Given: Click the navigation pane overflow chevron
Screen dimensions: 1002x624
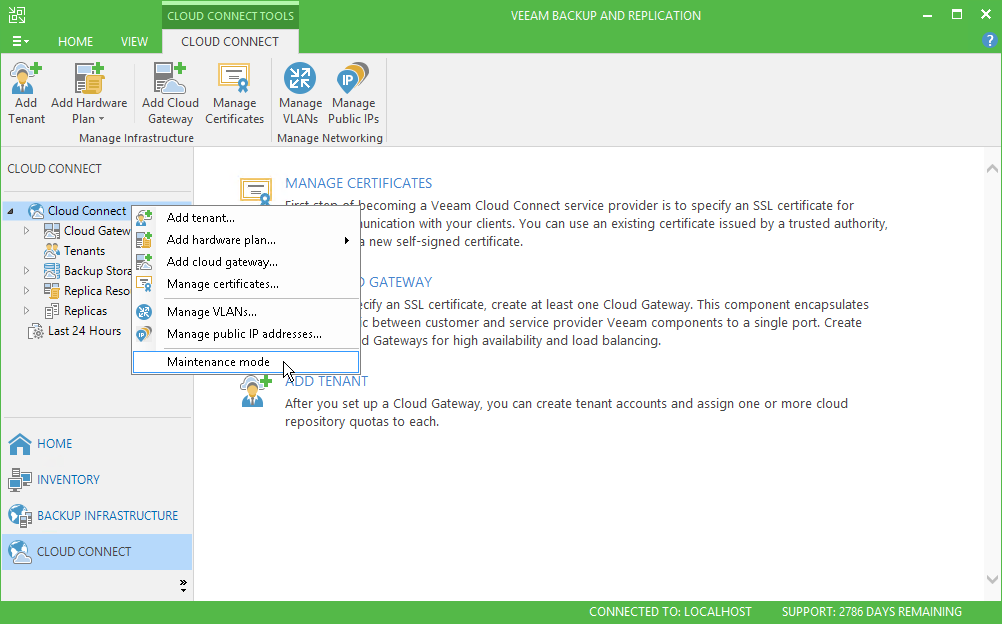Looking at the screenshot, I should [183, 586].
